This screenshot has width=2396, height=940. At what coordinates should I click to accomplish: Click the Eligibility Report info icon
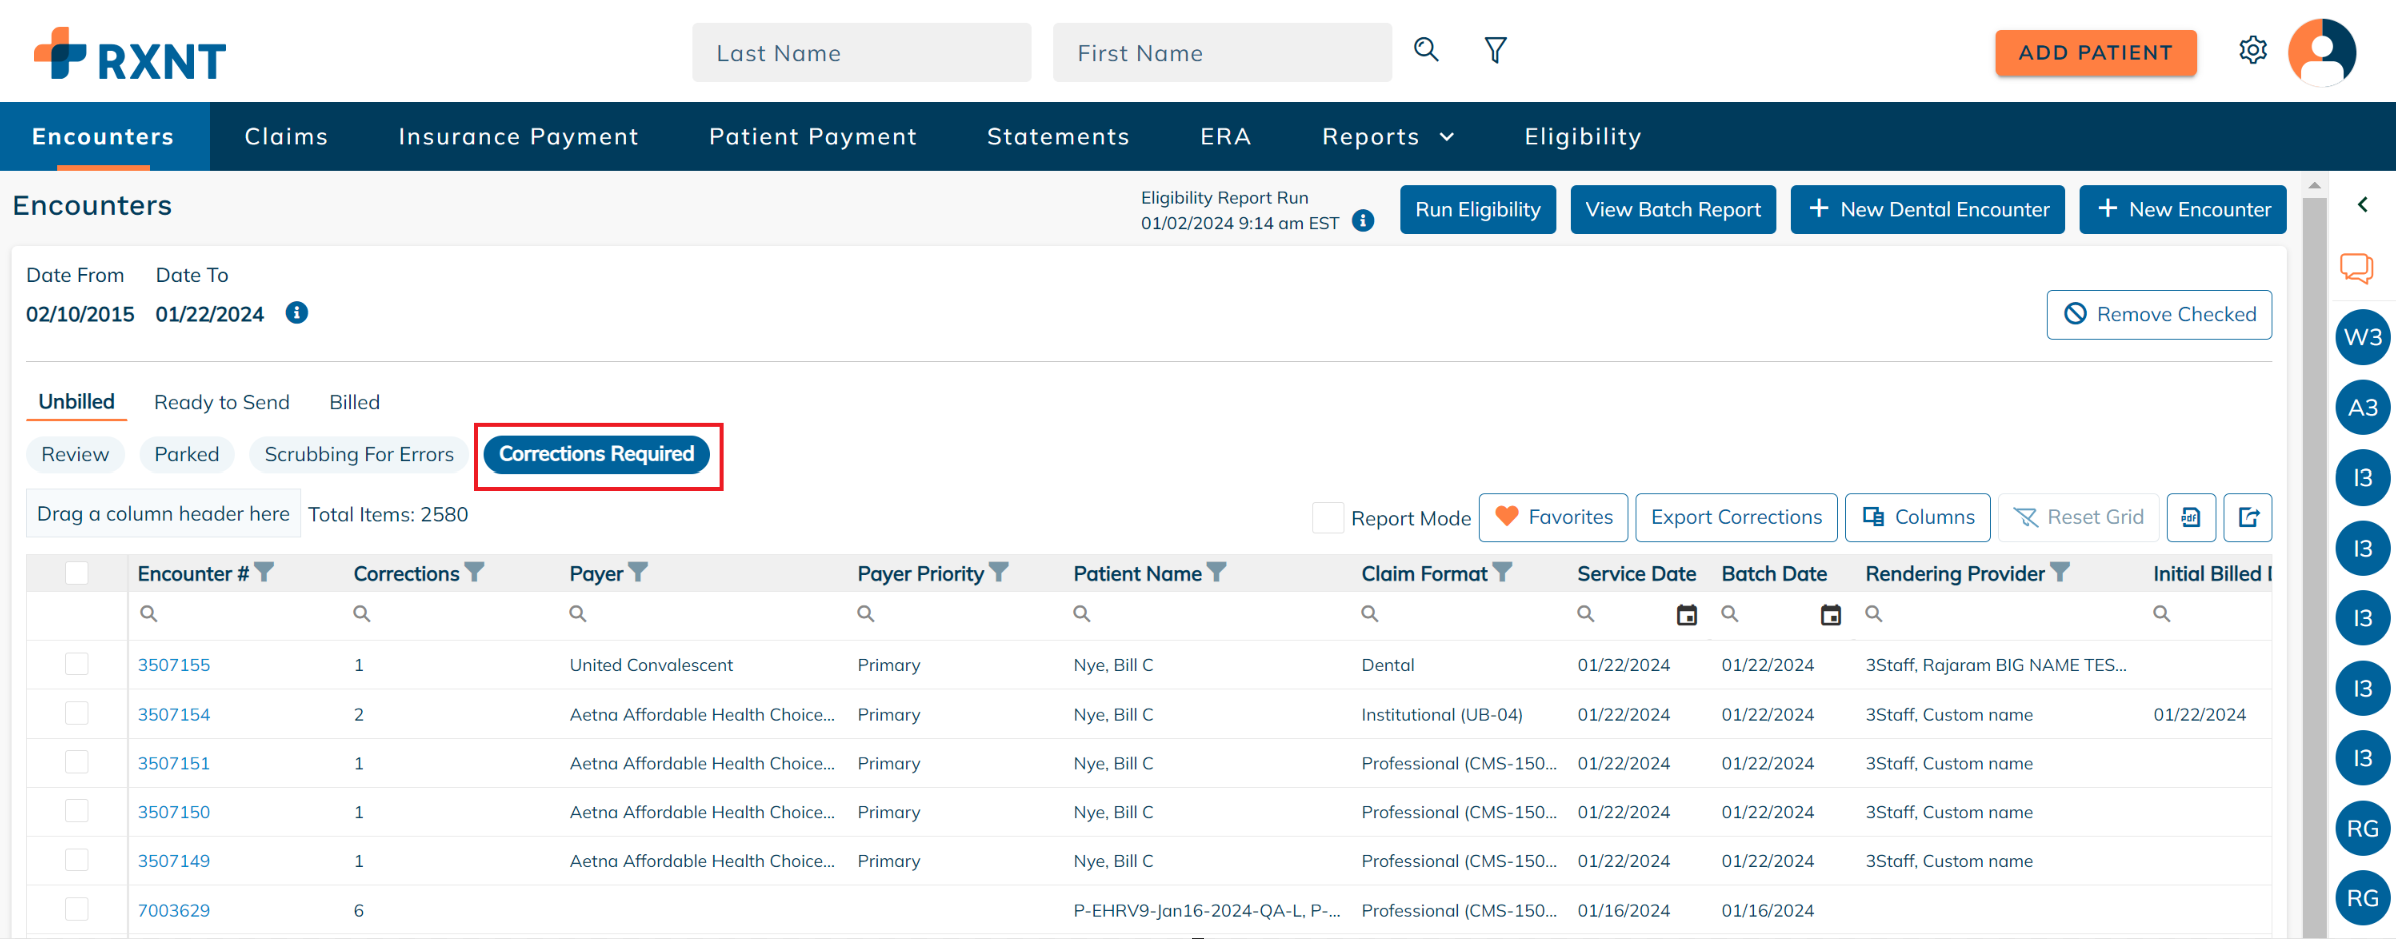(x=1363, y=221)
